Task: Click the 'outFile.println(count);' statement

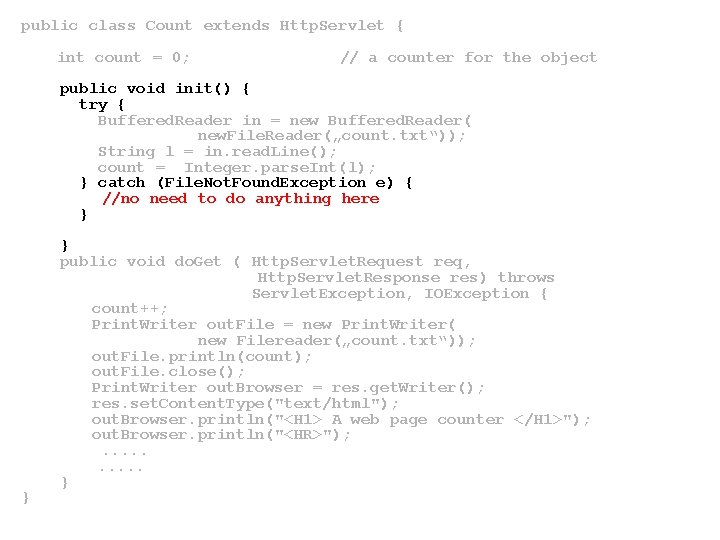Action: [x=201, y=356]
